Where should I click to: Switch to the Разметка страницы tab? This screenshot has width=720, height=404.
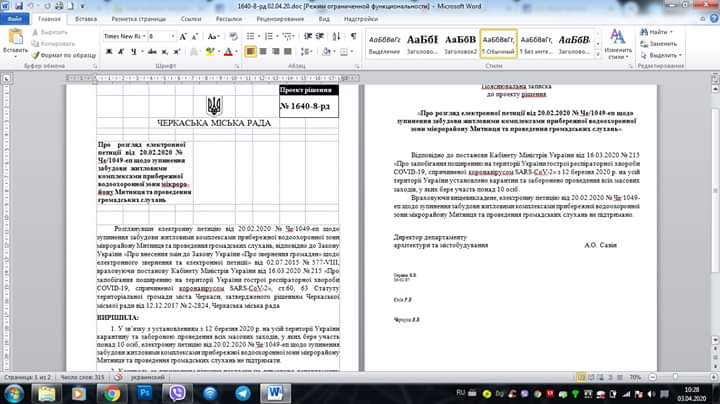pos(139,19)
